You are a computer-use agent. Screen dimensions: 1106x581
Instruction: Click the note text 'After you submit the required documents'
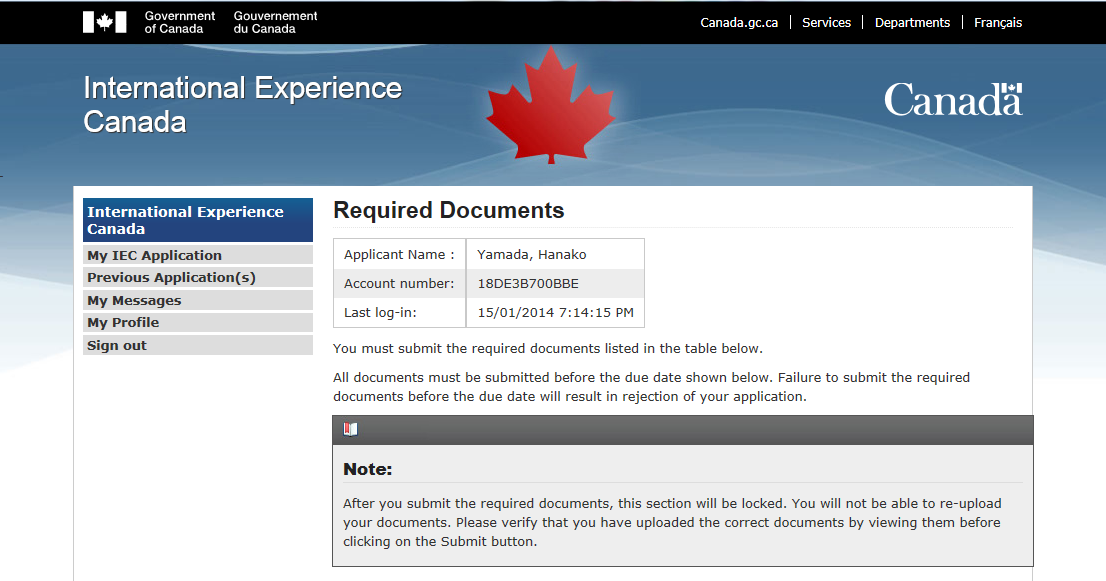(x=672, y=522)
